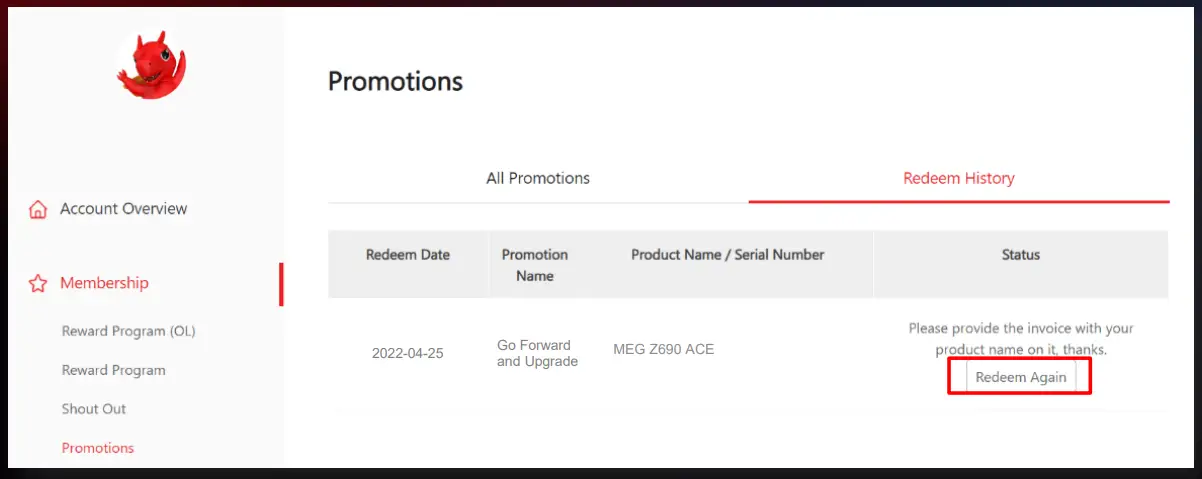Select Promotions in the Membership submenu
The width and height of the screenshot is (1202, 479).
point(98,448)
